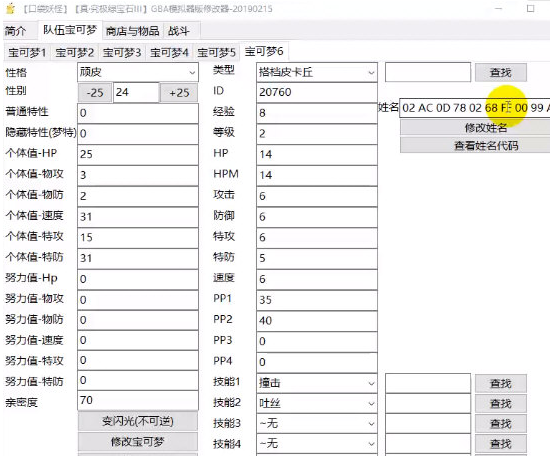Click the 查找 button for 技能3

pyautogui.click(x=501, y=424)
